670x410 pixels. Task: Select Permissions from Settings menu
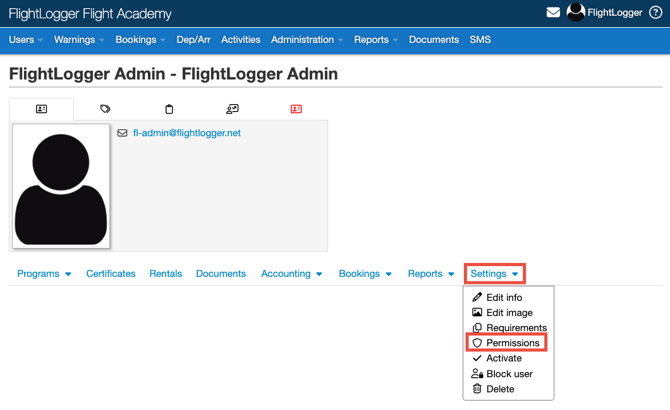[512, 343]
